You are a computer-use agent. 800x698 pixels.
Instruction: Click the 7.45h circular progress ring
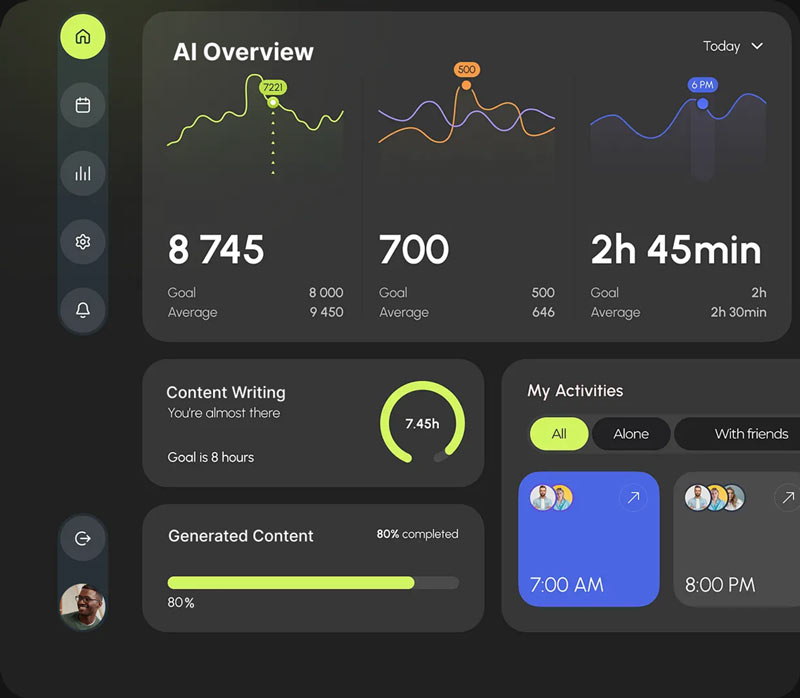tap(422, 423)
